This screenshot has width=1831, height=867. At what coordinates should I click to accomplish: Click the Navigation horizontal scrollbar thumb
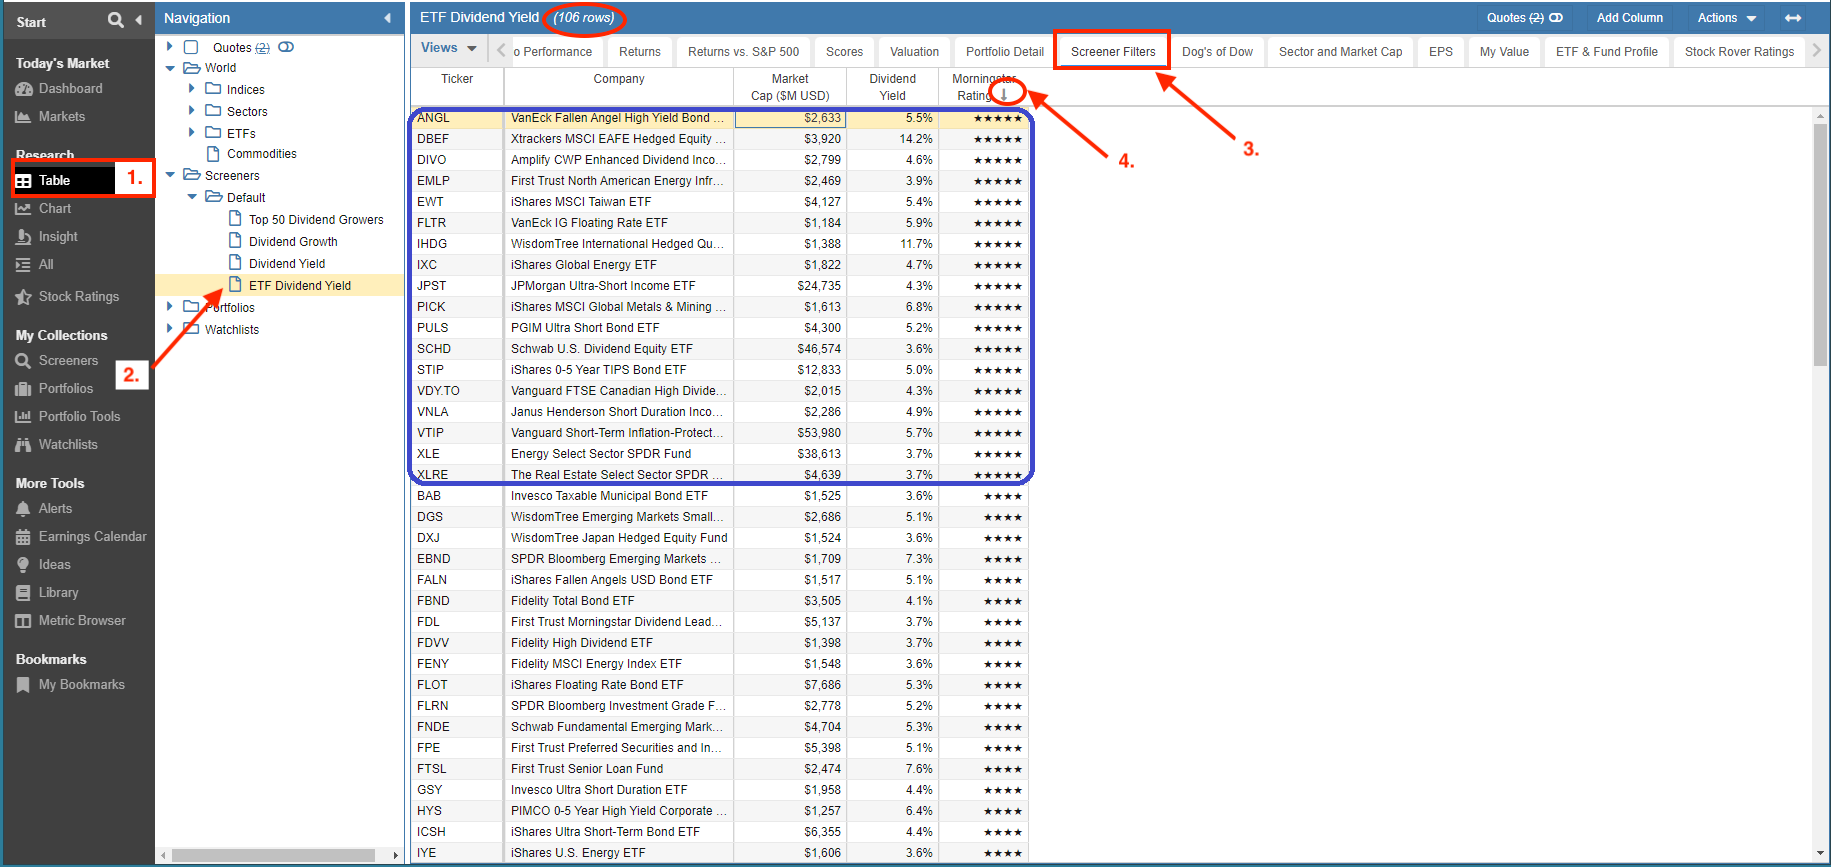[x=273, y=855]
